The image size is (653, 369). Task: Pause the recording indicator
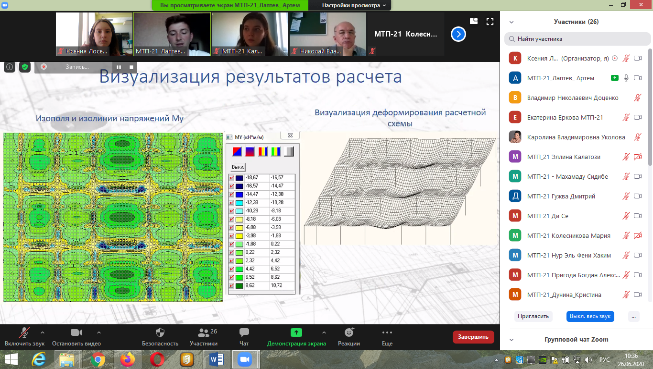pos(119,67)
